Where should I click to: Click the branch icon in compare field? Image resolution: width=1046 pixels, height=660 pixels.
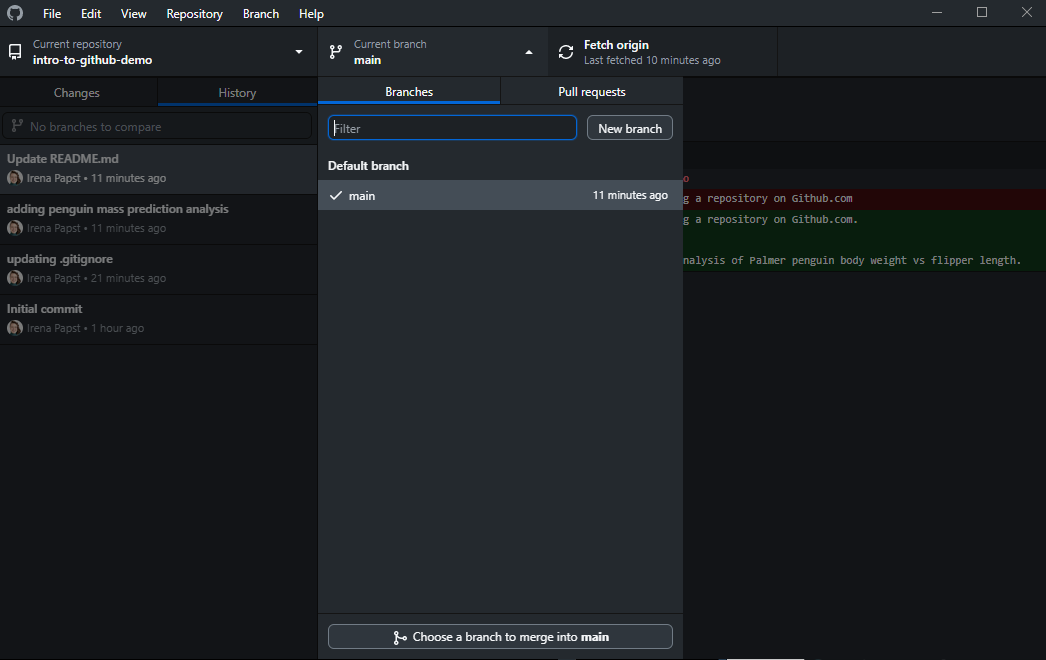17,127
